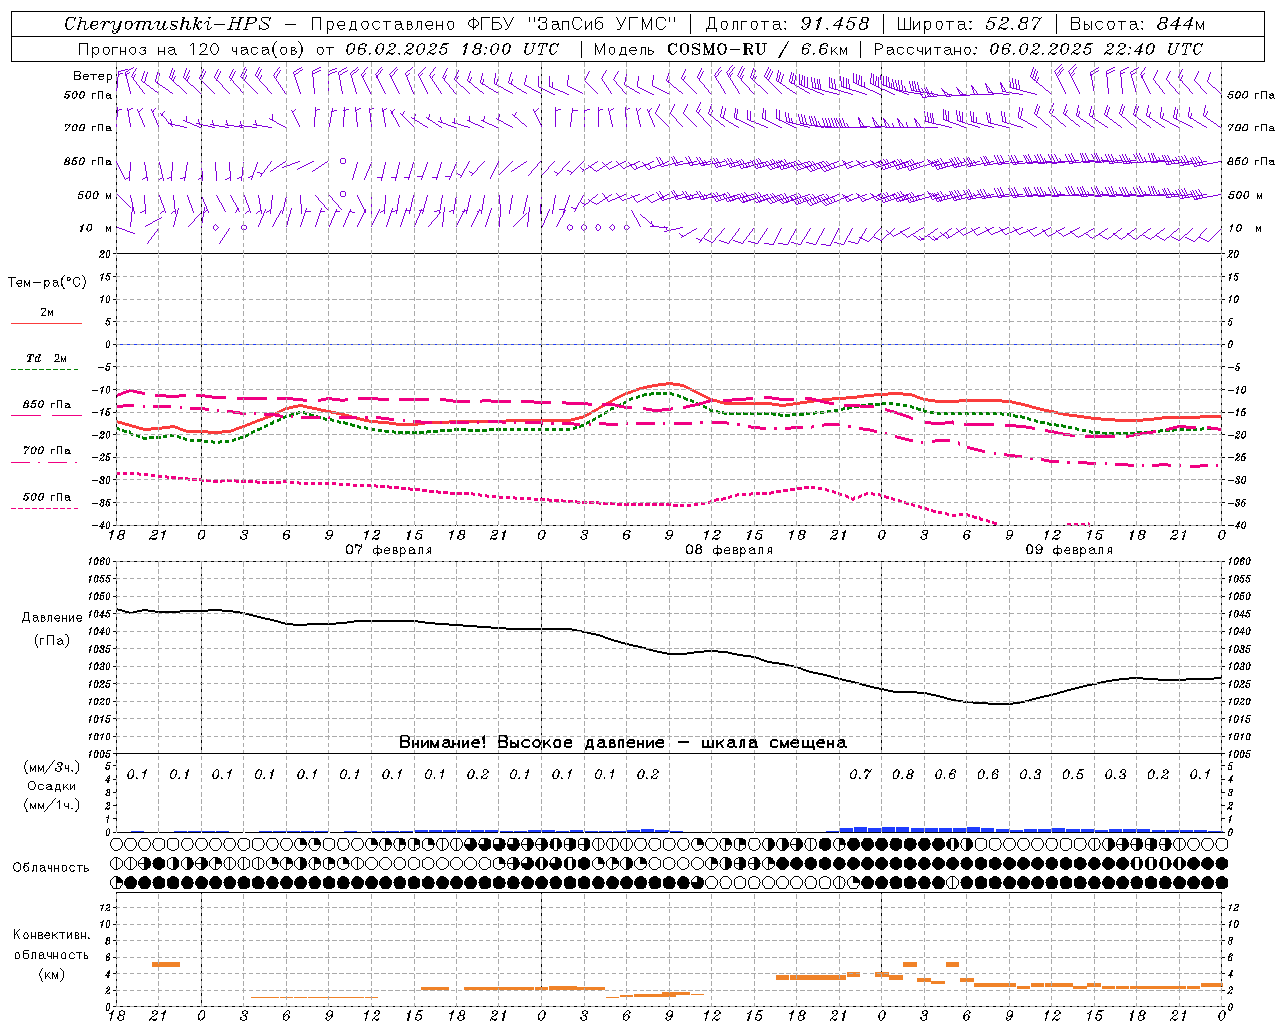Image resolution: width=1280 pixels, height=1024 pixels.
Task: Select the (мм/1ч.) precipitation unit label
Action: (x=52, y=805)
